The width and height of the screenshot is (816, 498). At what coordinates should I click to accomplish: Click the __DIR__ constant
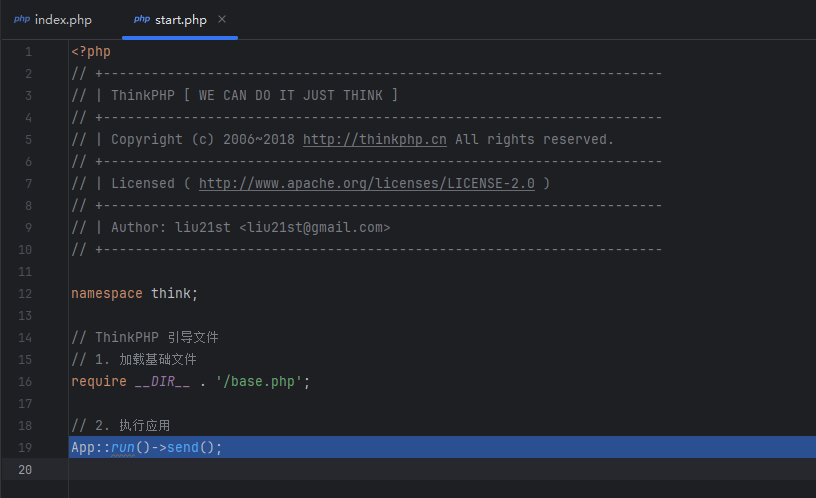click(162, 381)
